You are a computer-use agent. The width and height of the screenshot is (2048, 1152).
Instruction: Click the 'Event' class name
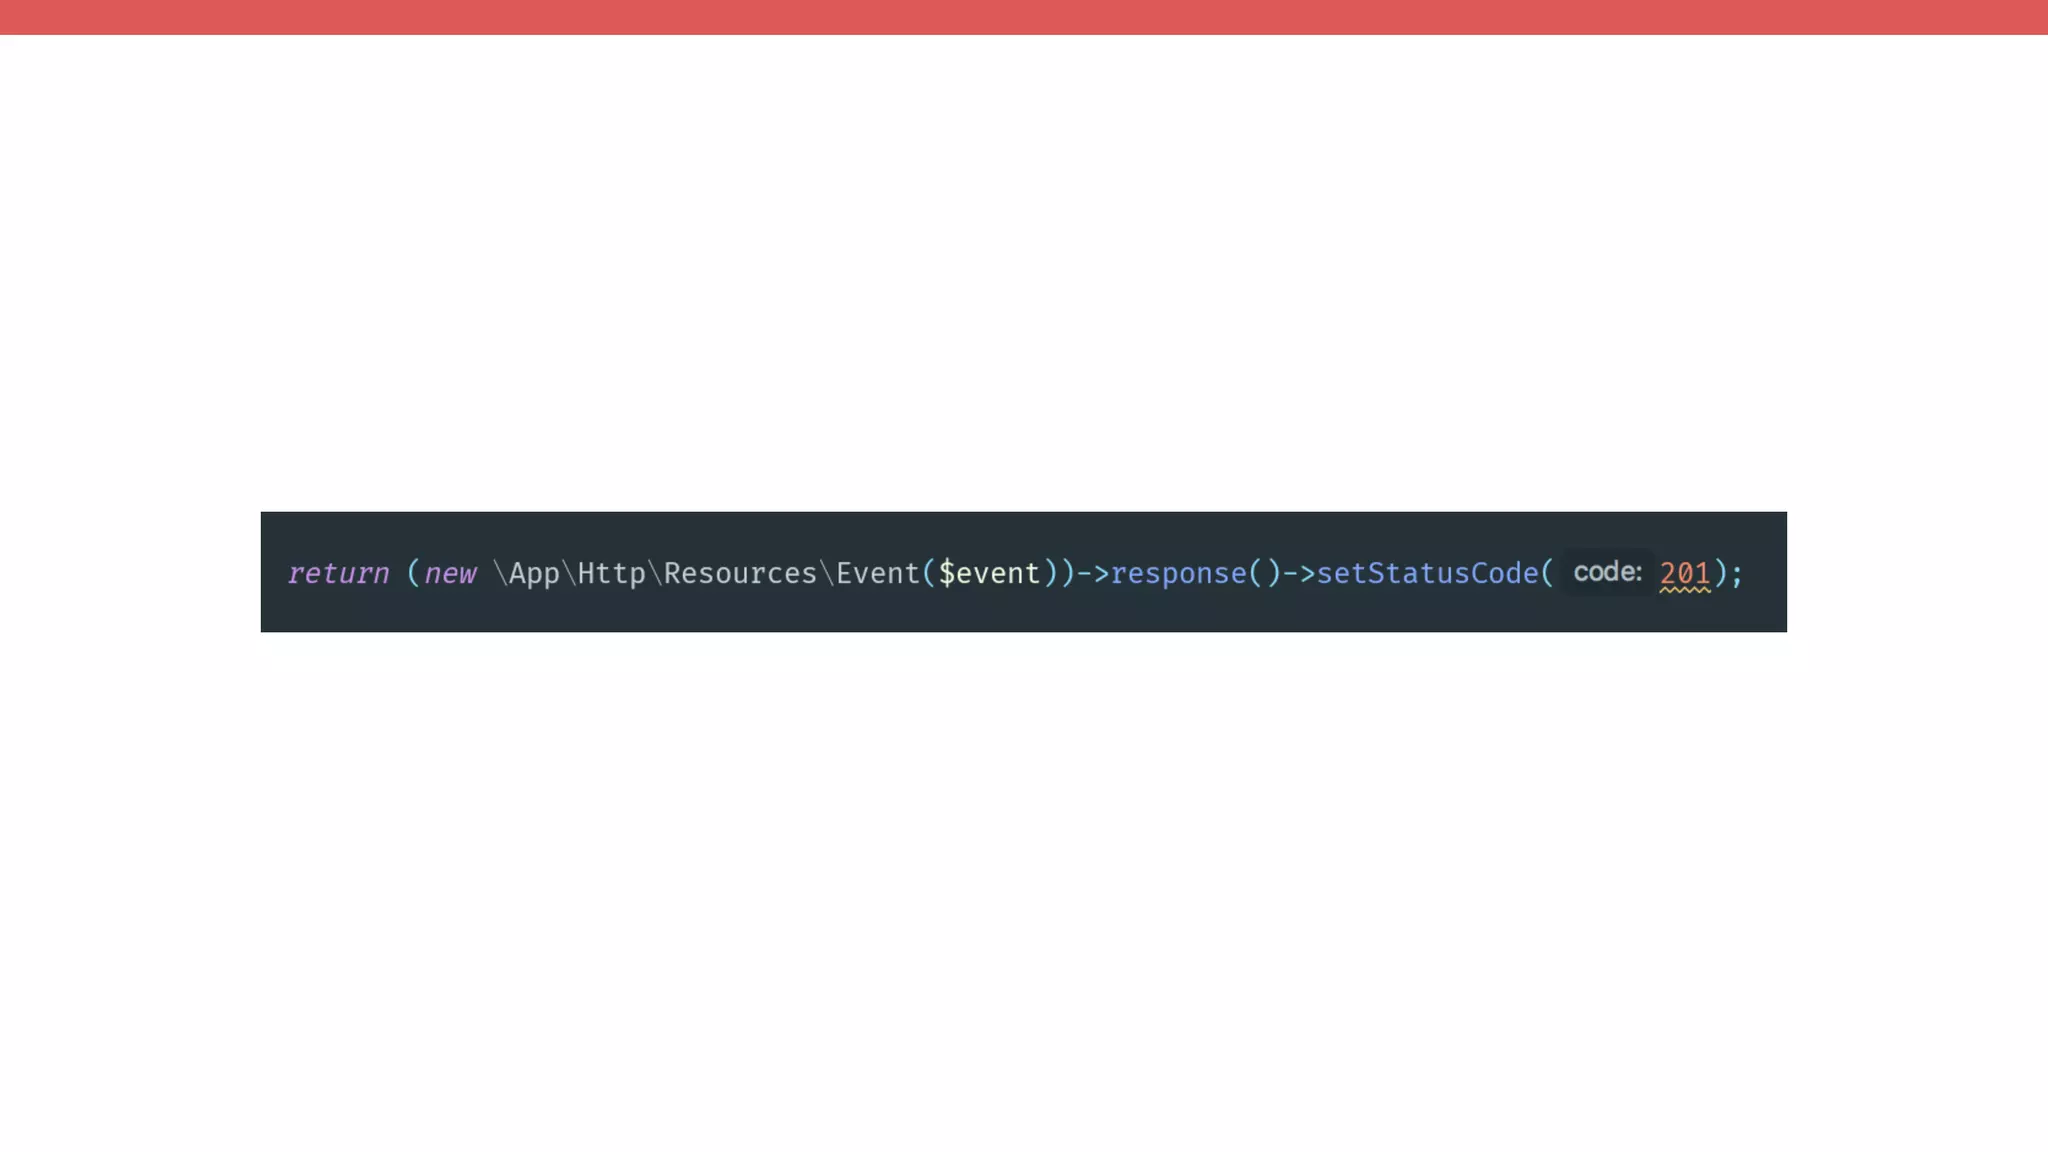877,574
